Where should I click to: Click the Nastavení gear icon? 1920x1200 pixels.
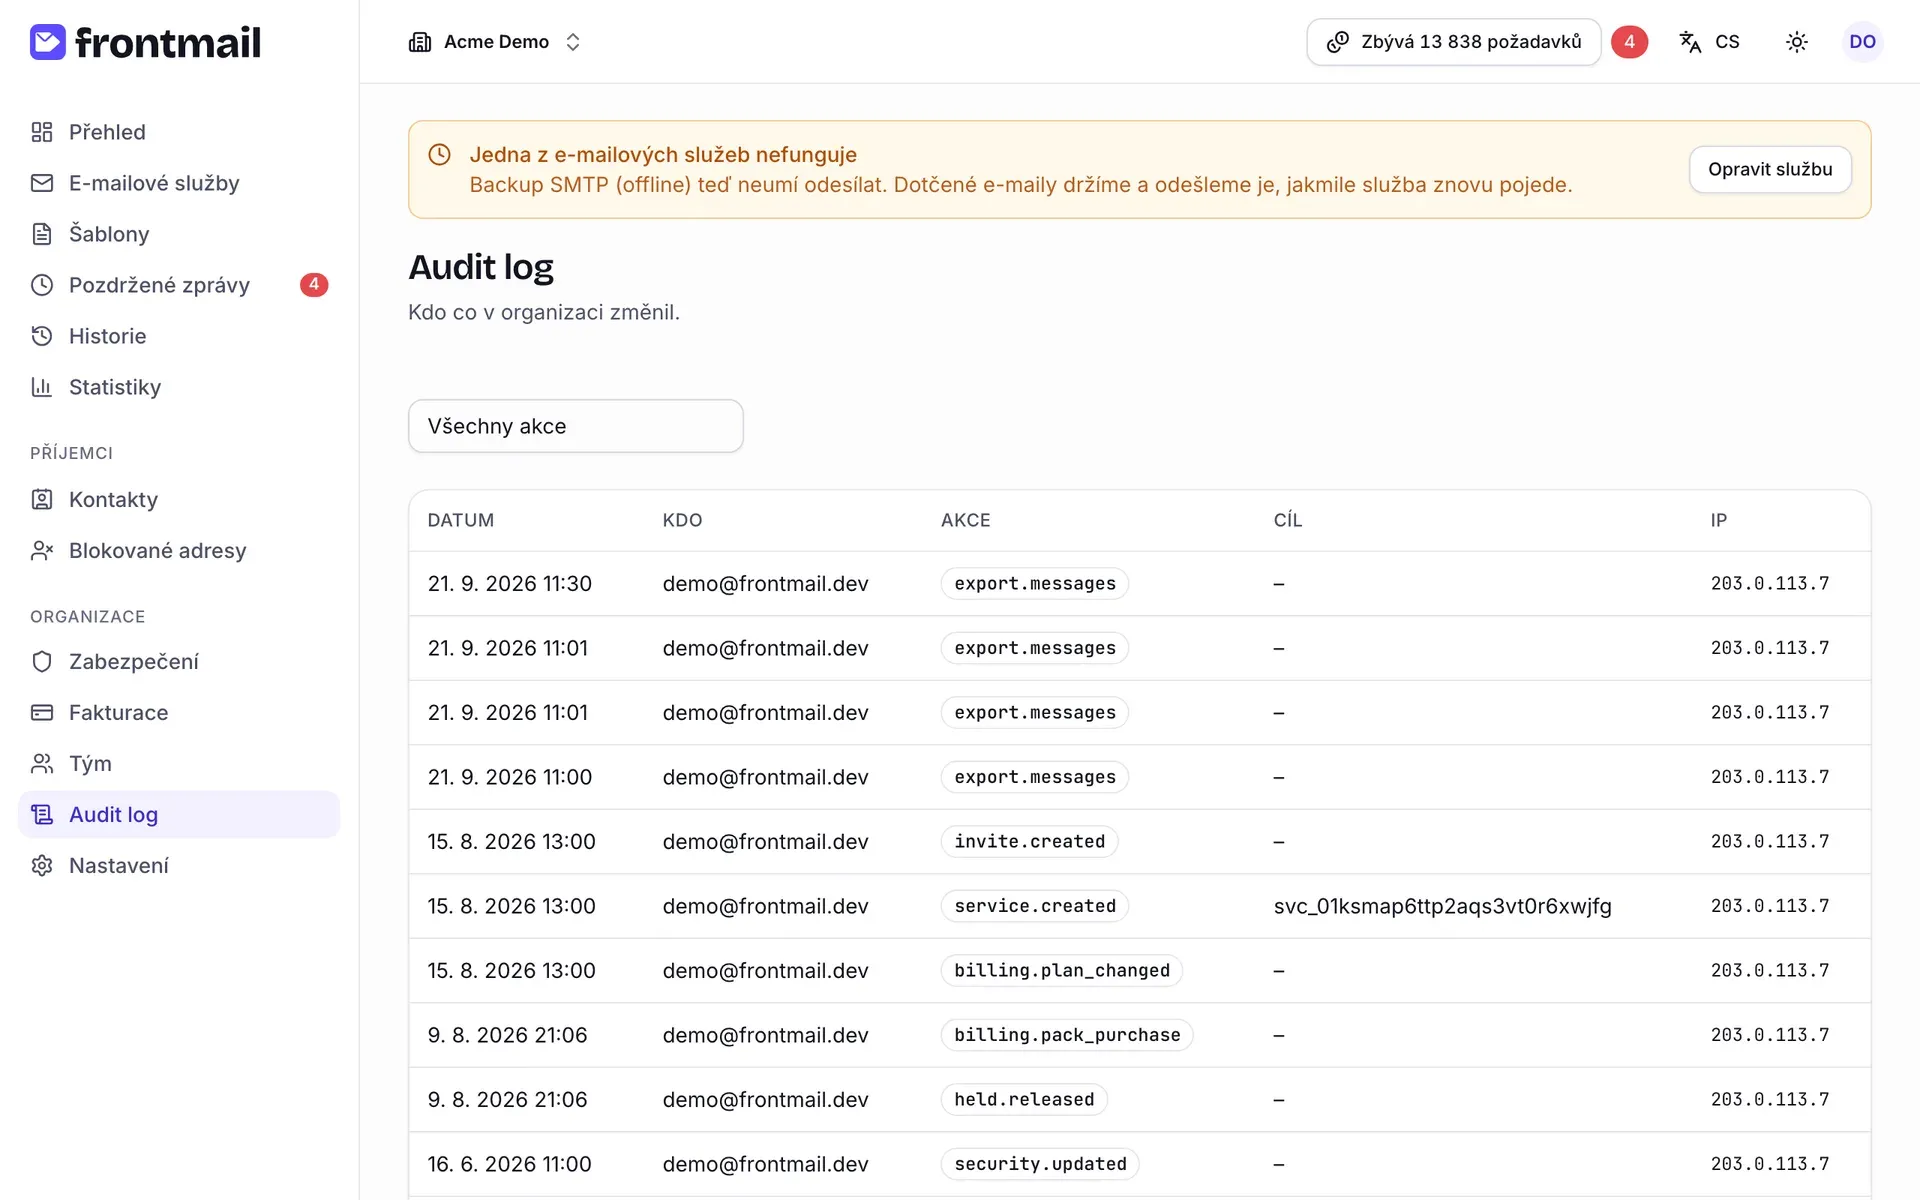point(42,865)
